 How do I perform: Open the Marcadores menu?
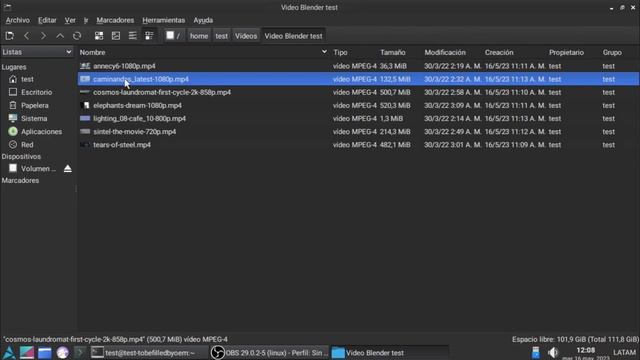point(115,20)
